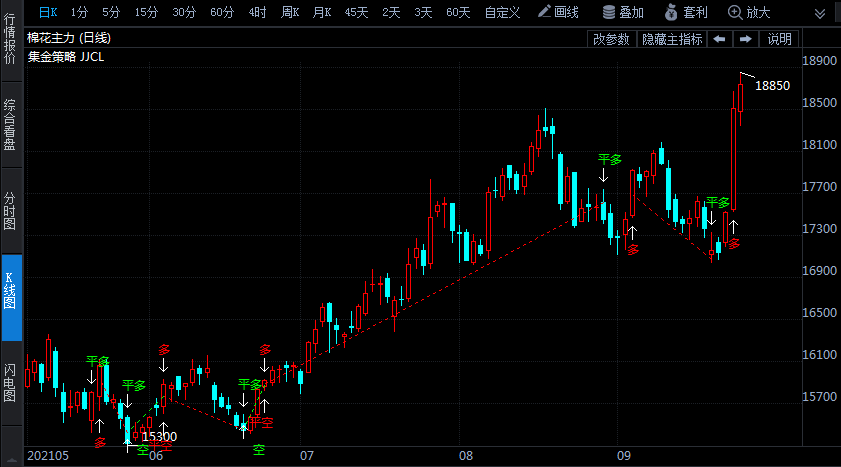841x467 pixels.
Task: Open the 叠加 overlay stack tool
Action: (x=623, y=12)
